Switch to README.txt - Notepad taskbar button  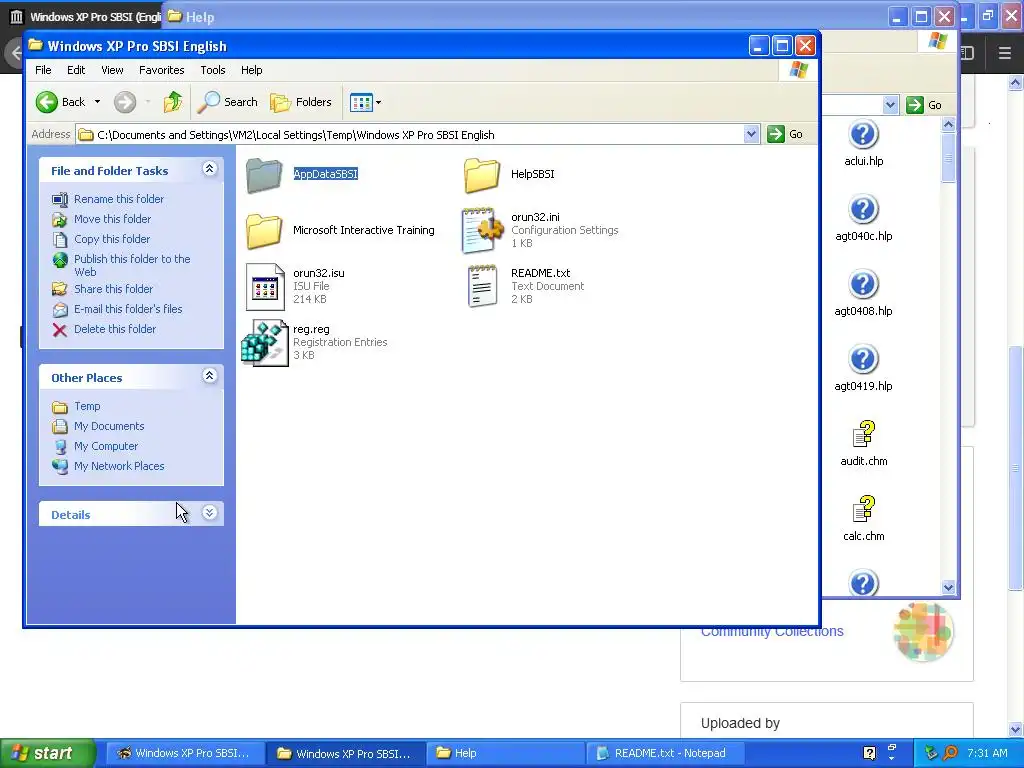pos(666,753)
